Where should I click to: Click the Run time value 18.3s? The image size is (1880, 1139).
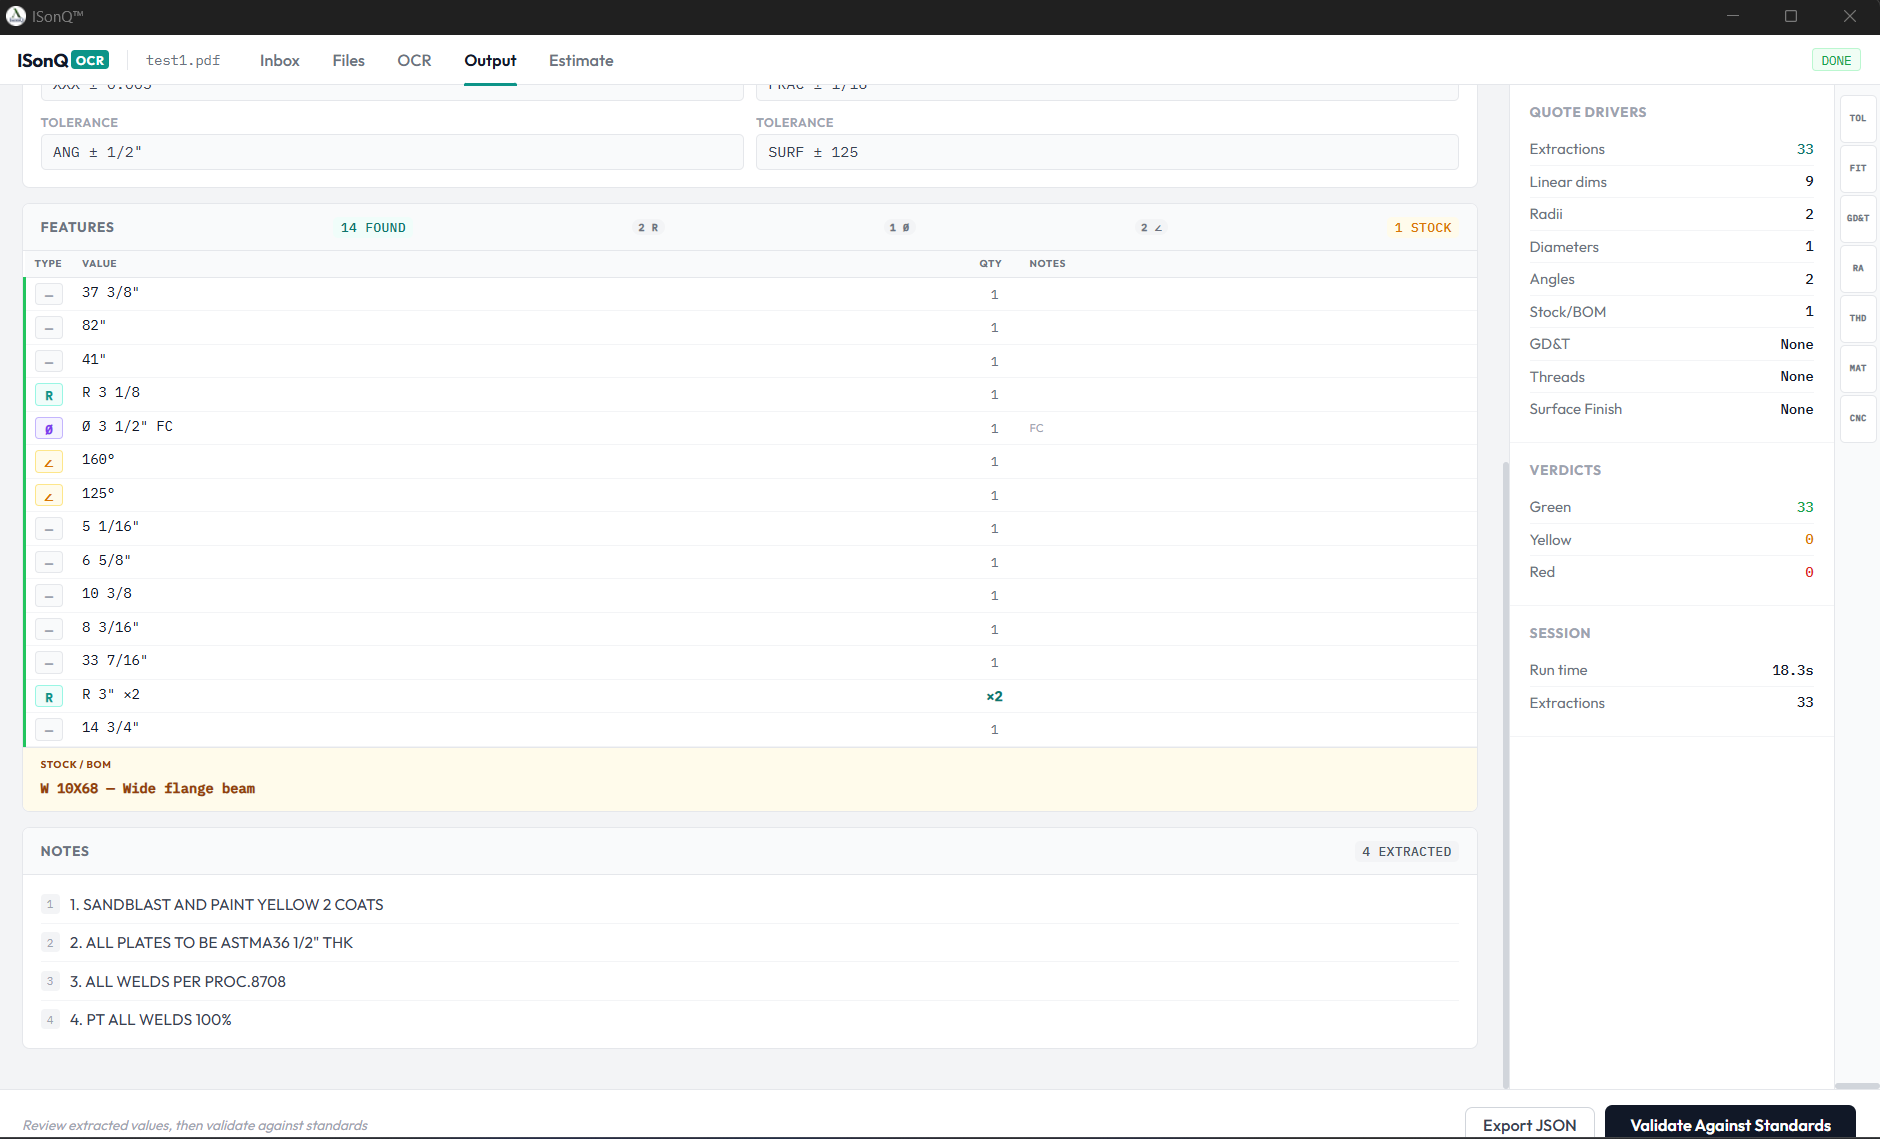pyautogui.click(x=1792, y=670)
